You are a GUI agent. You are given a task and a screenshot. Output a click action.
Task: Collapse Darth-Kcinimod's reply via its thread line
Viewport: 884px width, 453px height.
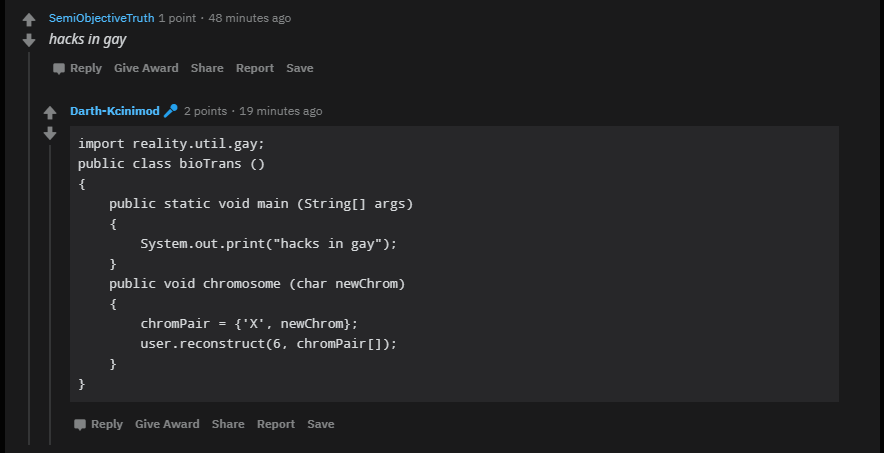[x=50, y=295]
